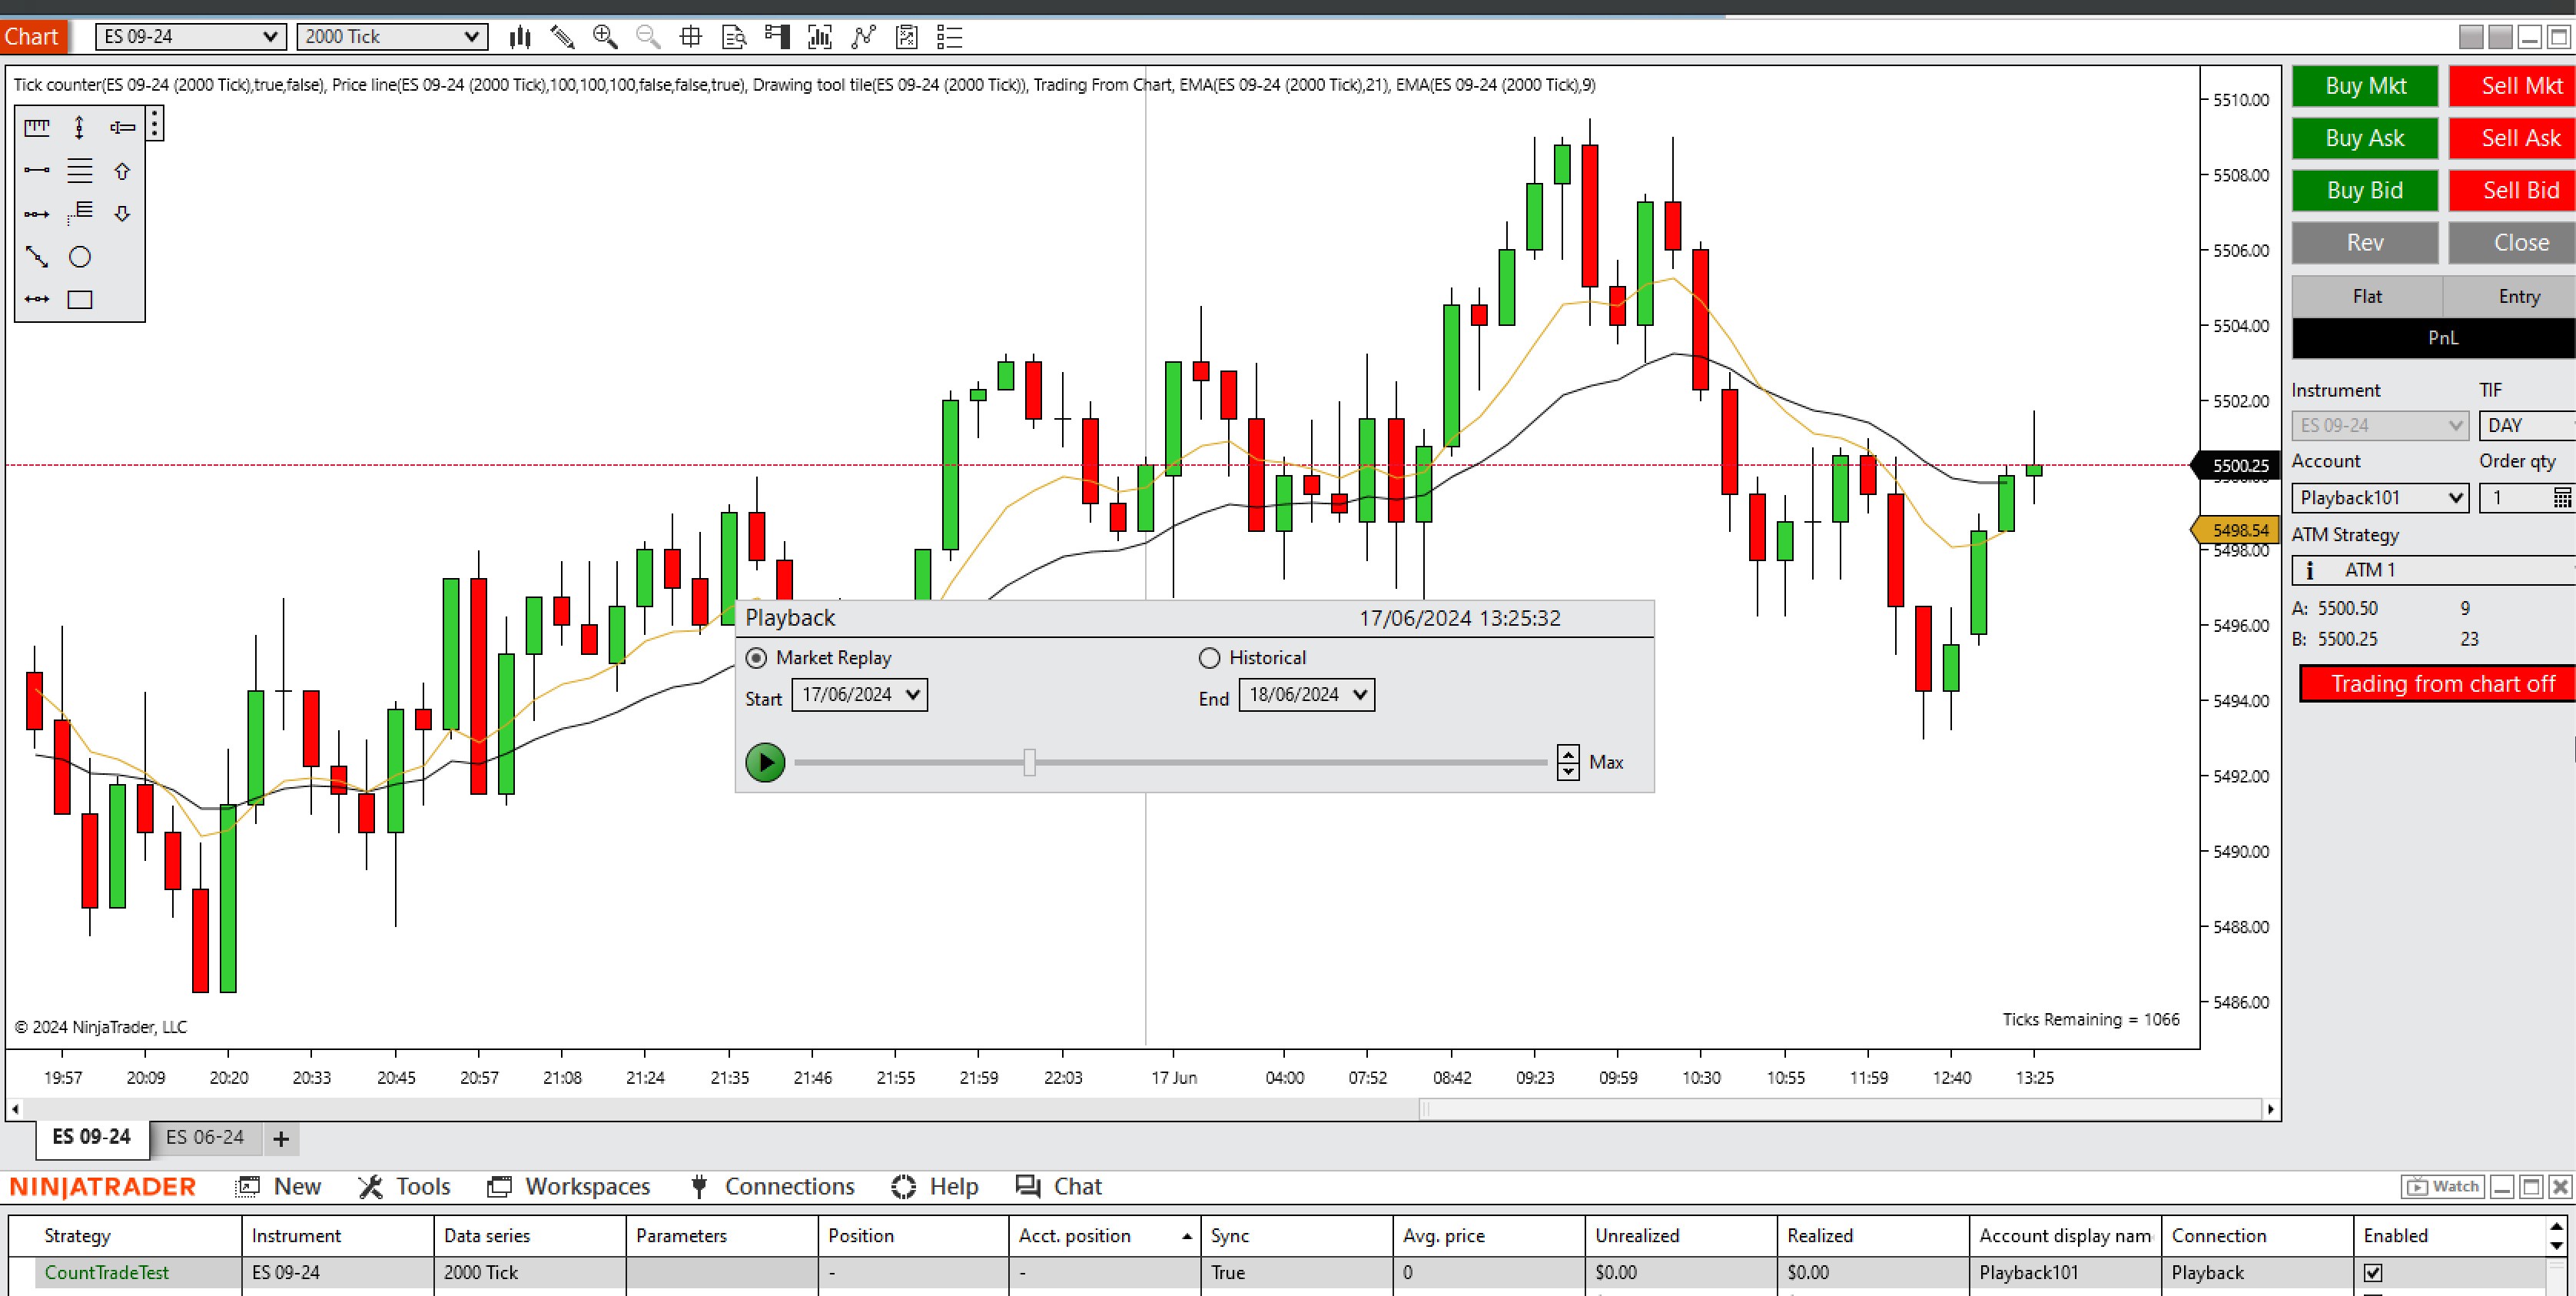2576x1296 pixels.
Task: Expand the Playback101 account dropdown
Action: click(2379, 497)
